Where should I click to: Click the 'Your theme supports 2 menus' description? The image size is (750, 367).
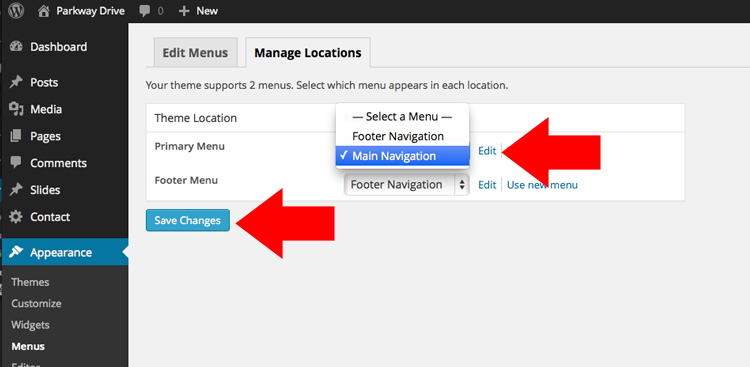[x=327, y=86]
